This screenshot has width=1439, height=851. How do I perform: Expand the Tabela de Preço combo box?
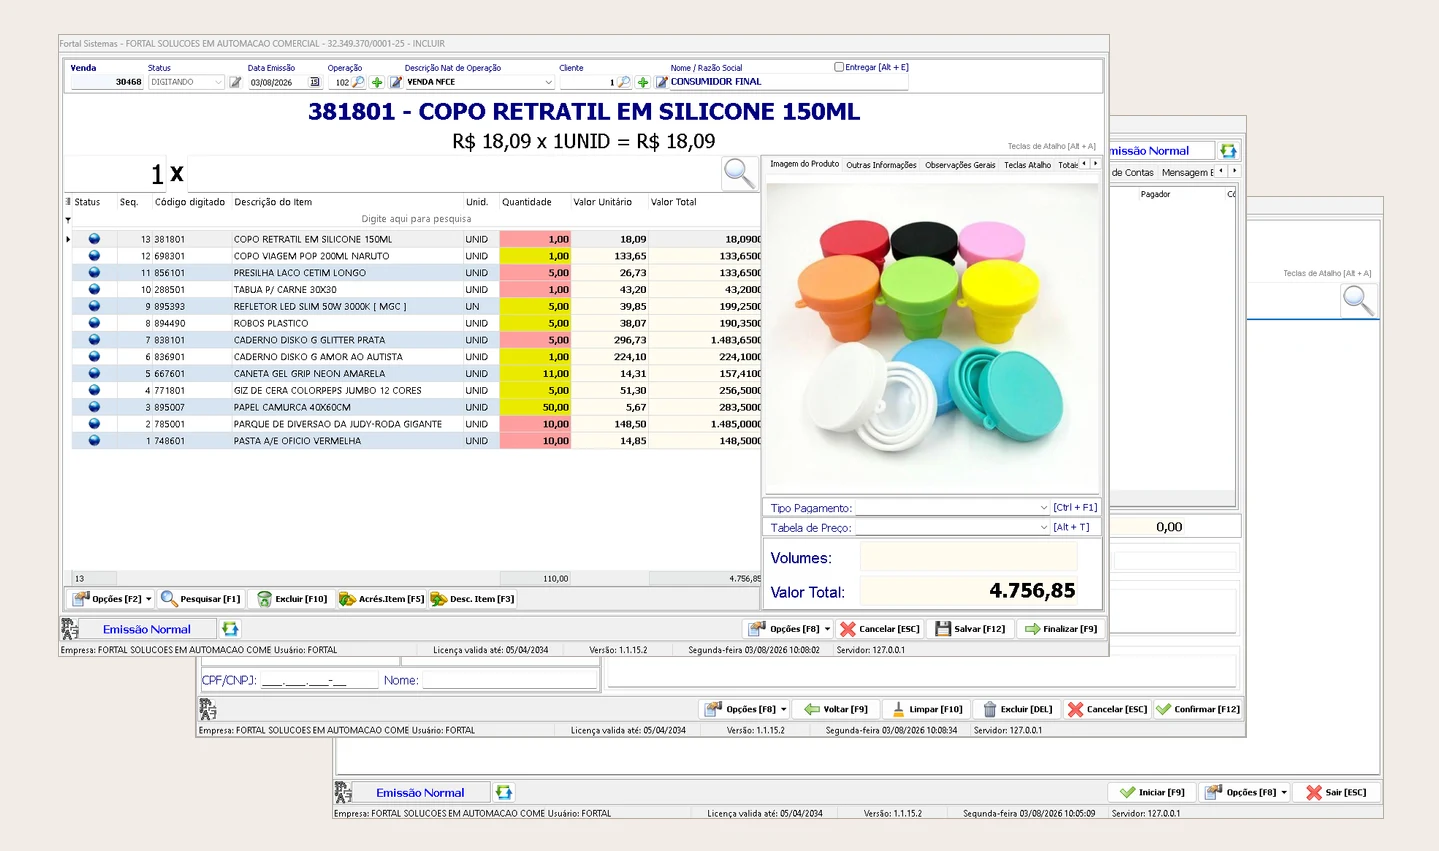[1043, 527]
